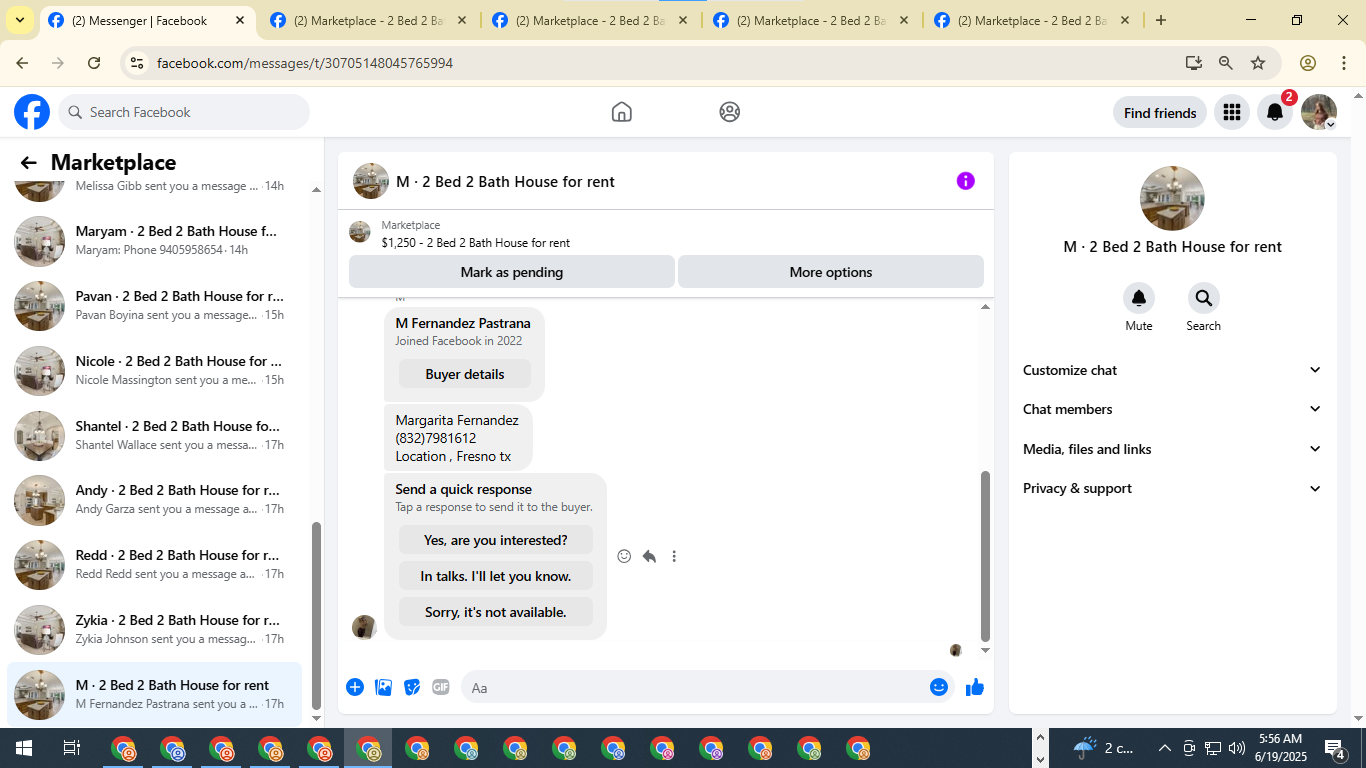
Task: Expand Media, files and links section
Action: coord(1172,449)
